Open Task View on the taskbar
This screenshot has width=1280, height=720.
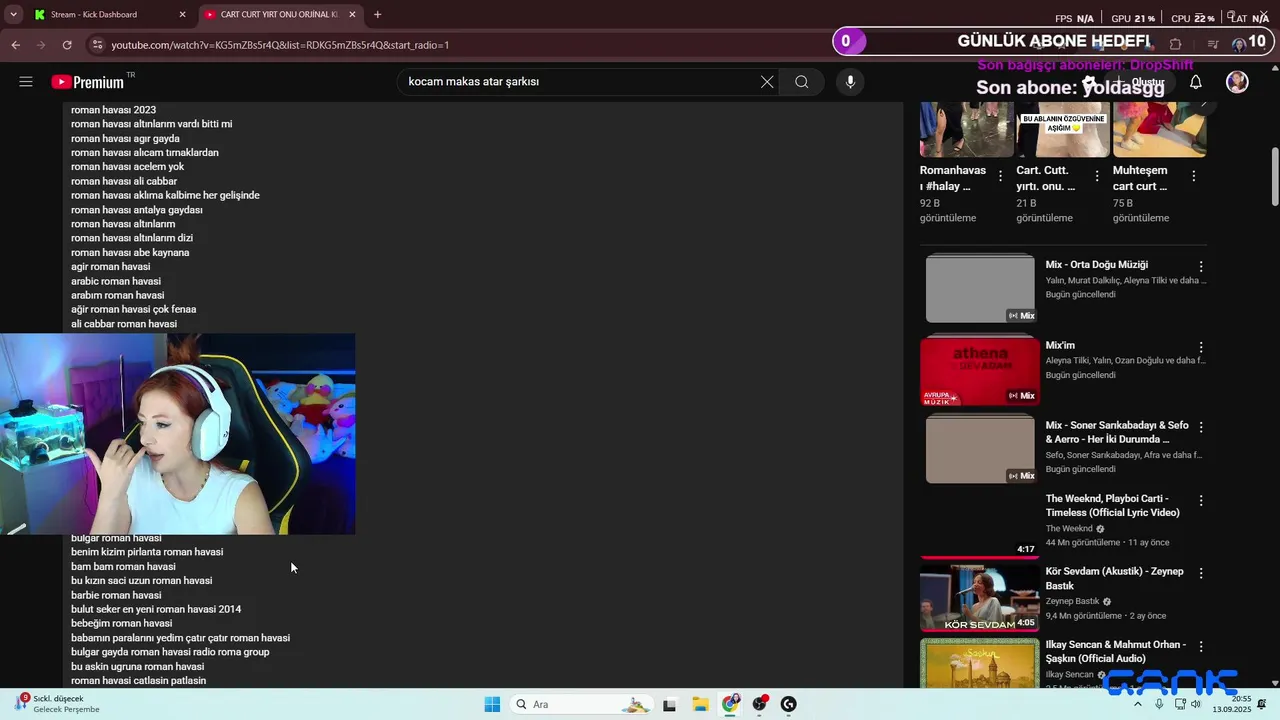(669, 704)
